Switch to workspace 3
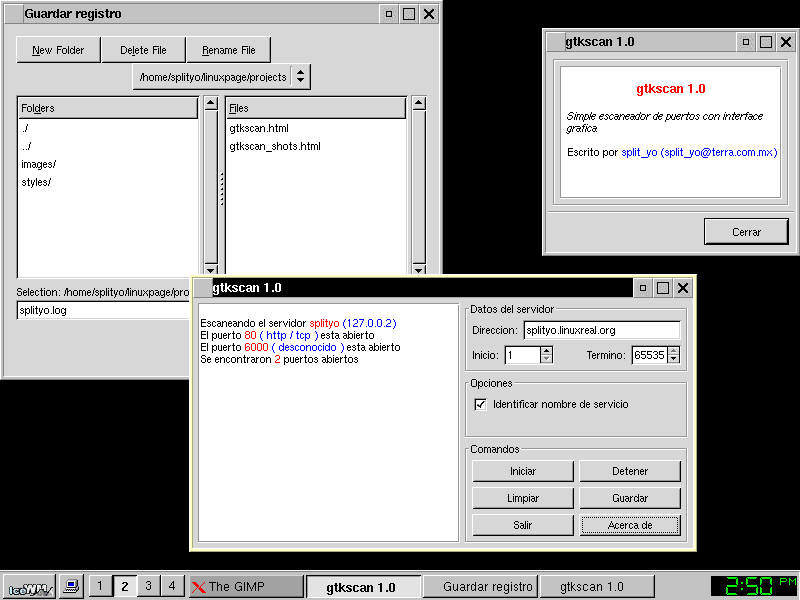Screen dimensions: 800x600 (x=148, y=586)
